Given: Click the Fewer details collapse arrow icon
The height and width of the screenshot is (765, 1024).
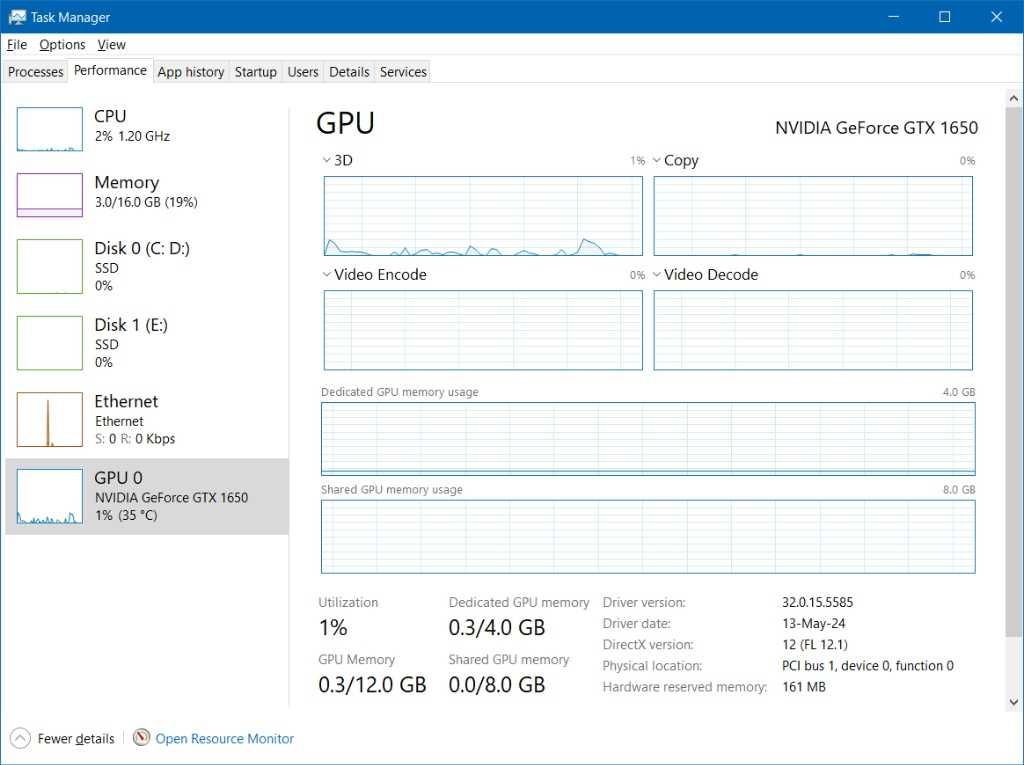Looking at the screenshot, I should click(x=20, y=738).
